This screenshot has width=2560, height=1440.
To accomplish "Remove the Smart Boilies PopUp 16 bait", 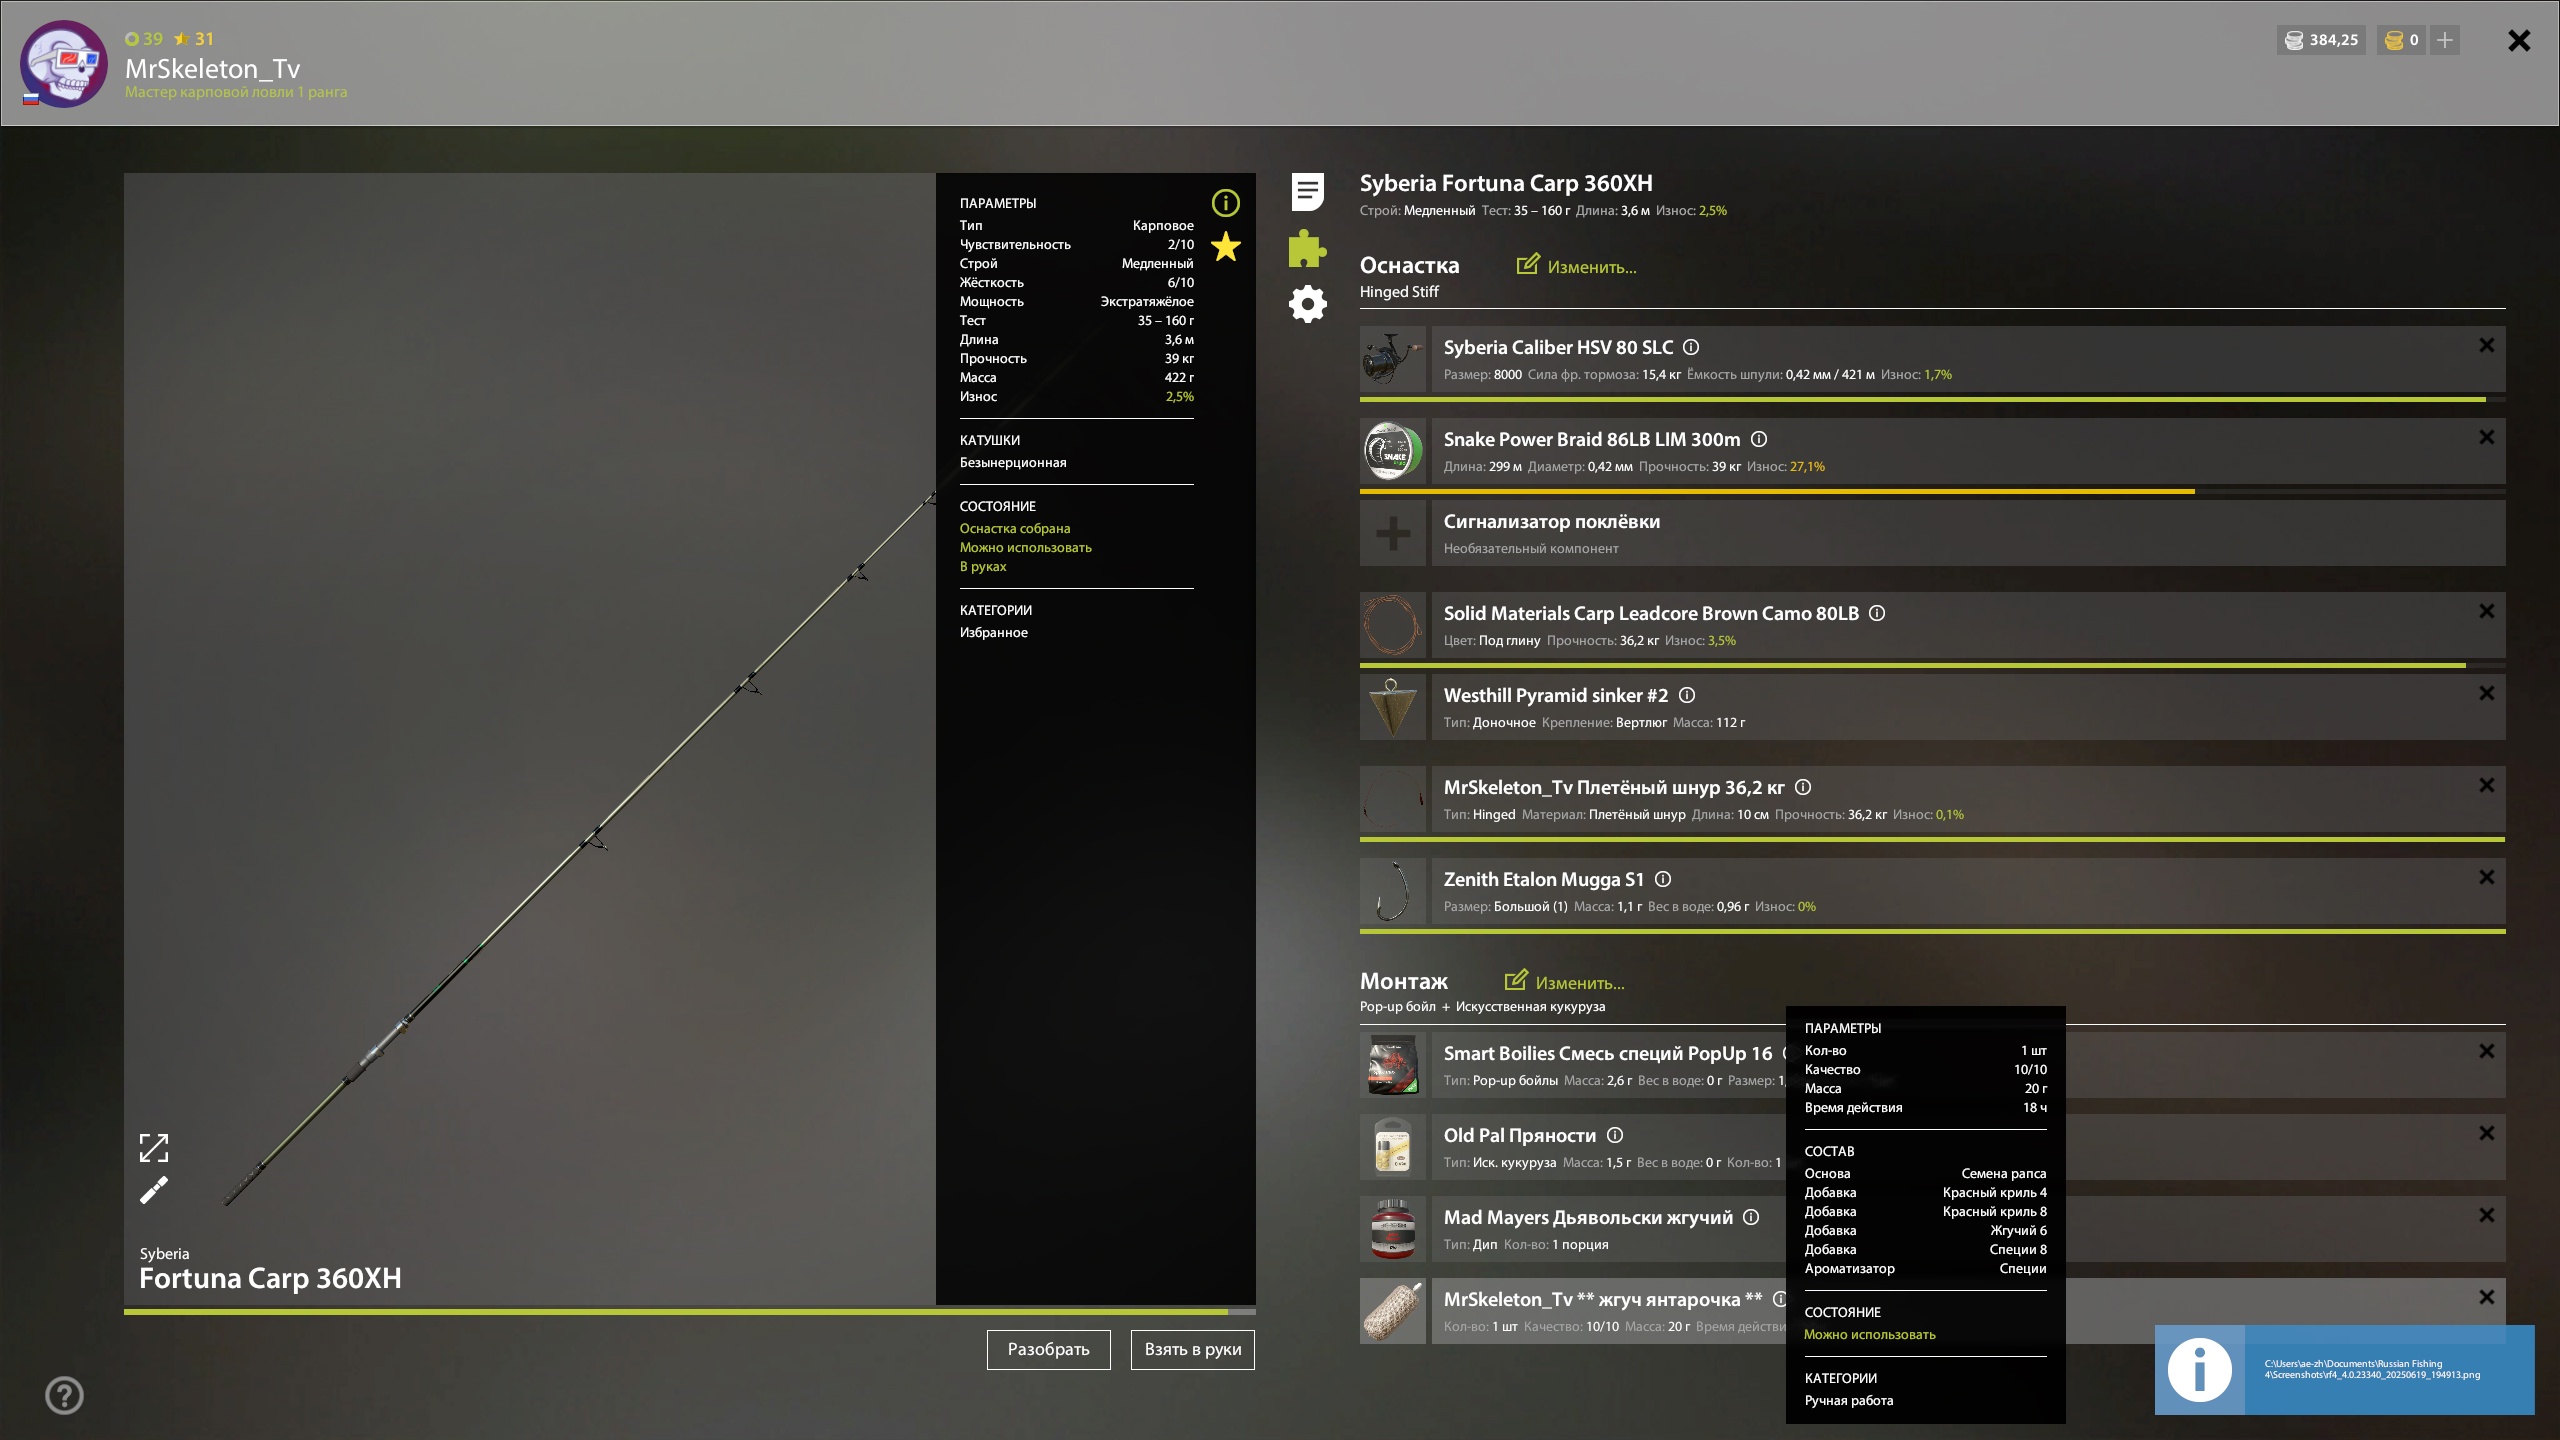I will pyautogui.click(x=2486, y=1051).
